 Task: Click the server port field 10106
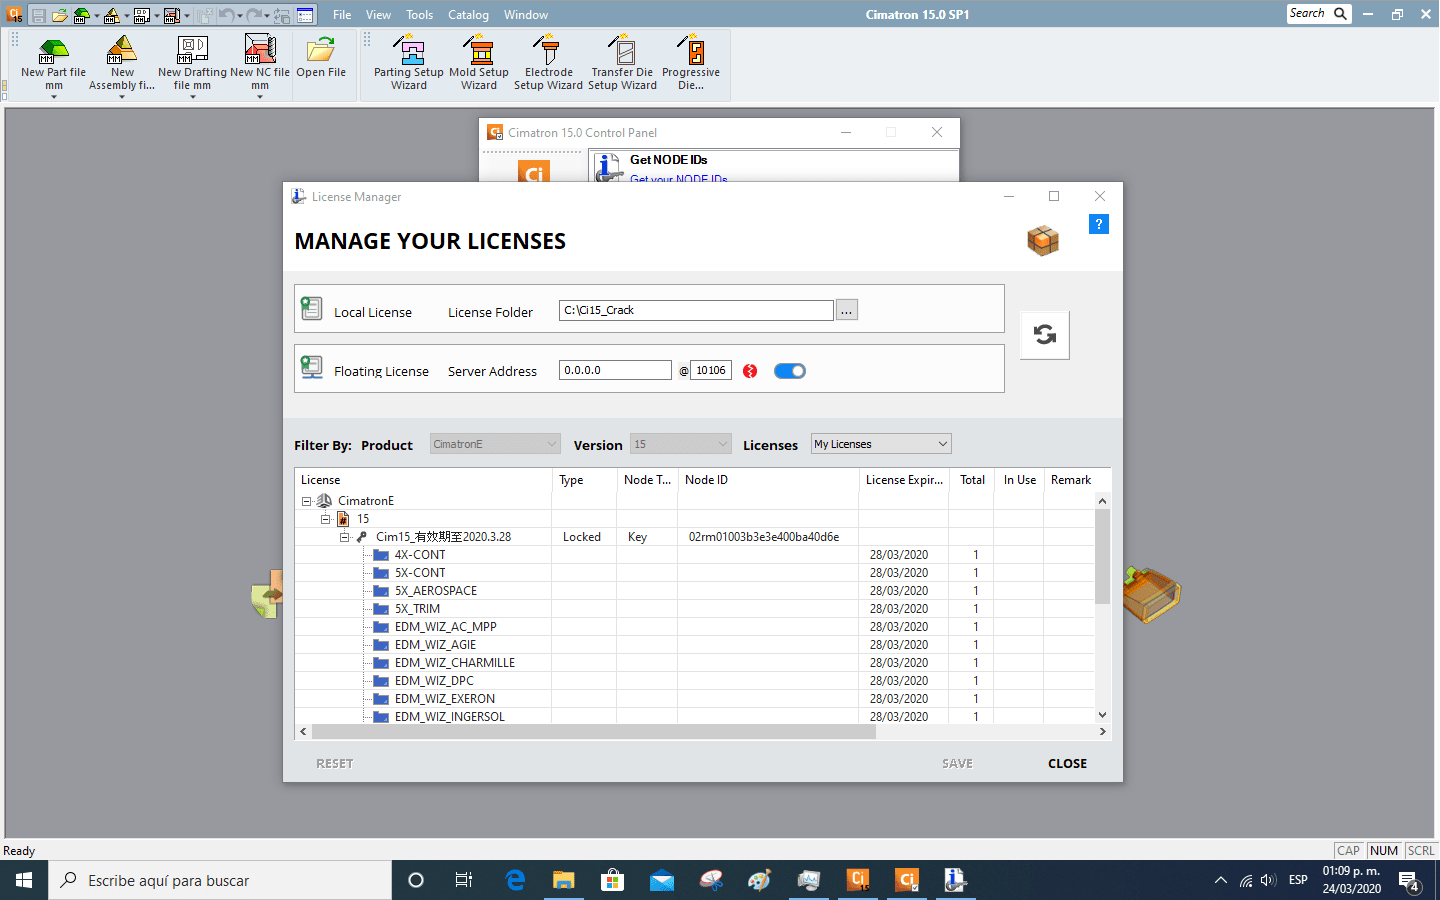pyautogui.click(x=711, y=370)
